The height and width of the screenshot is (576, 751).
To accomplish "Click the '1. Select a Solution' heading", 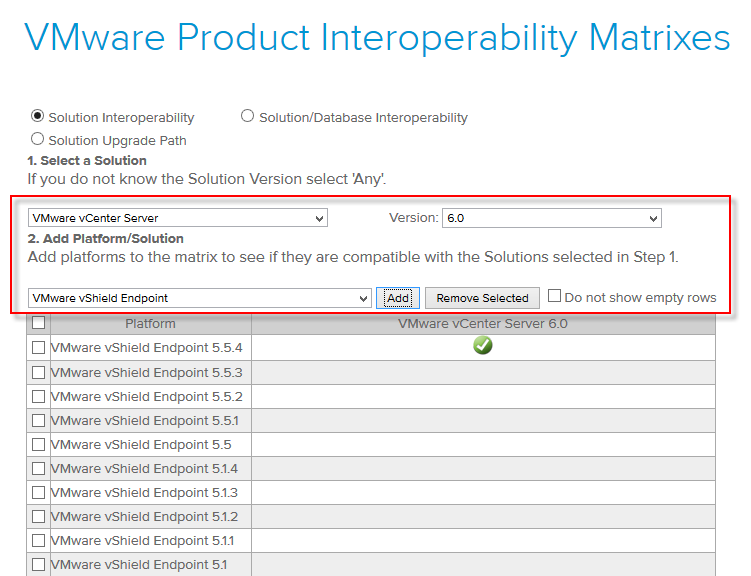I will 87,160.
